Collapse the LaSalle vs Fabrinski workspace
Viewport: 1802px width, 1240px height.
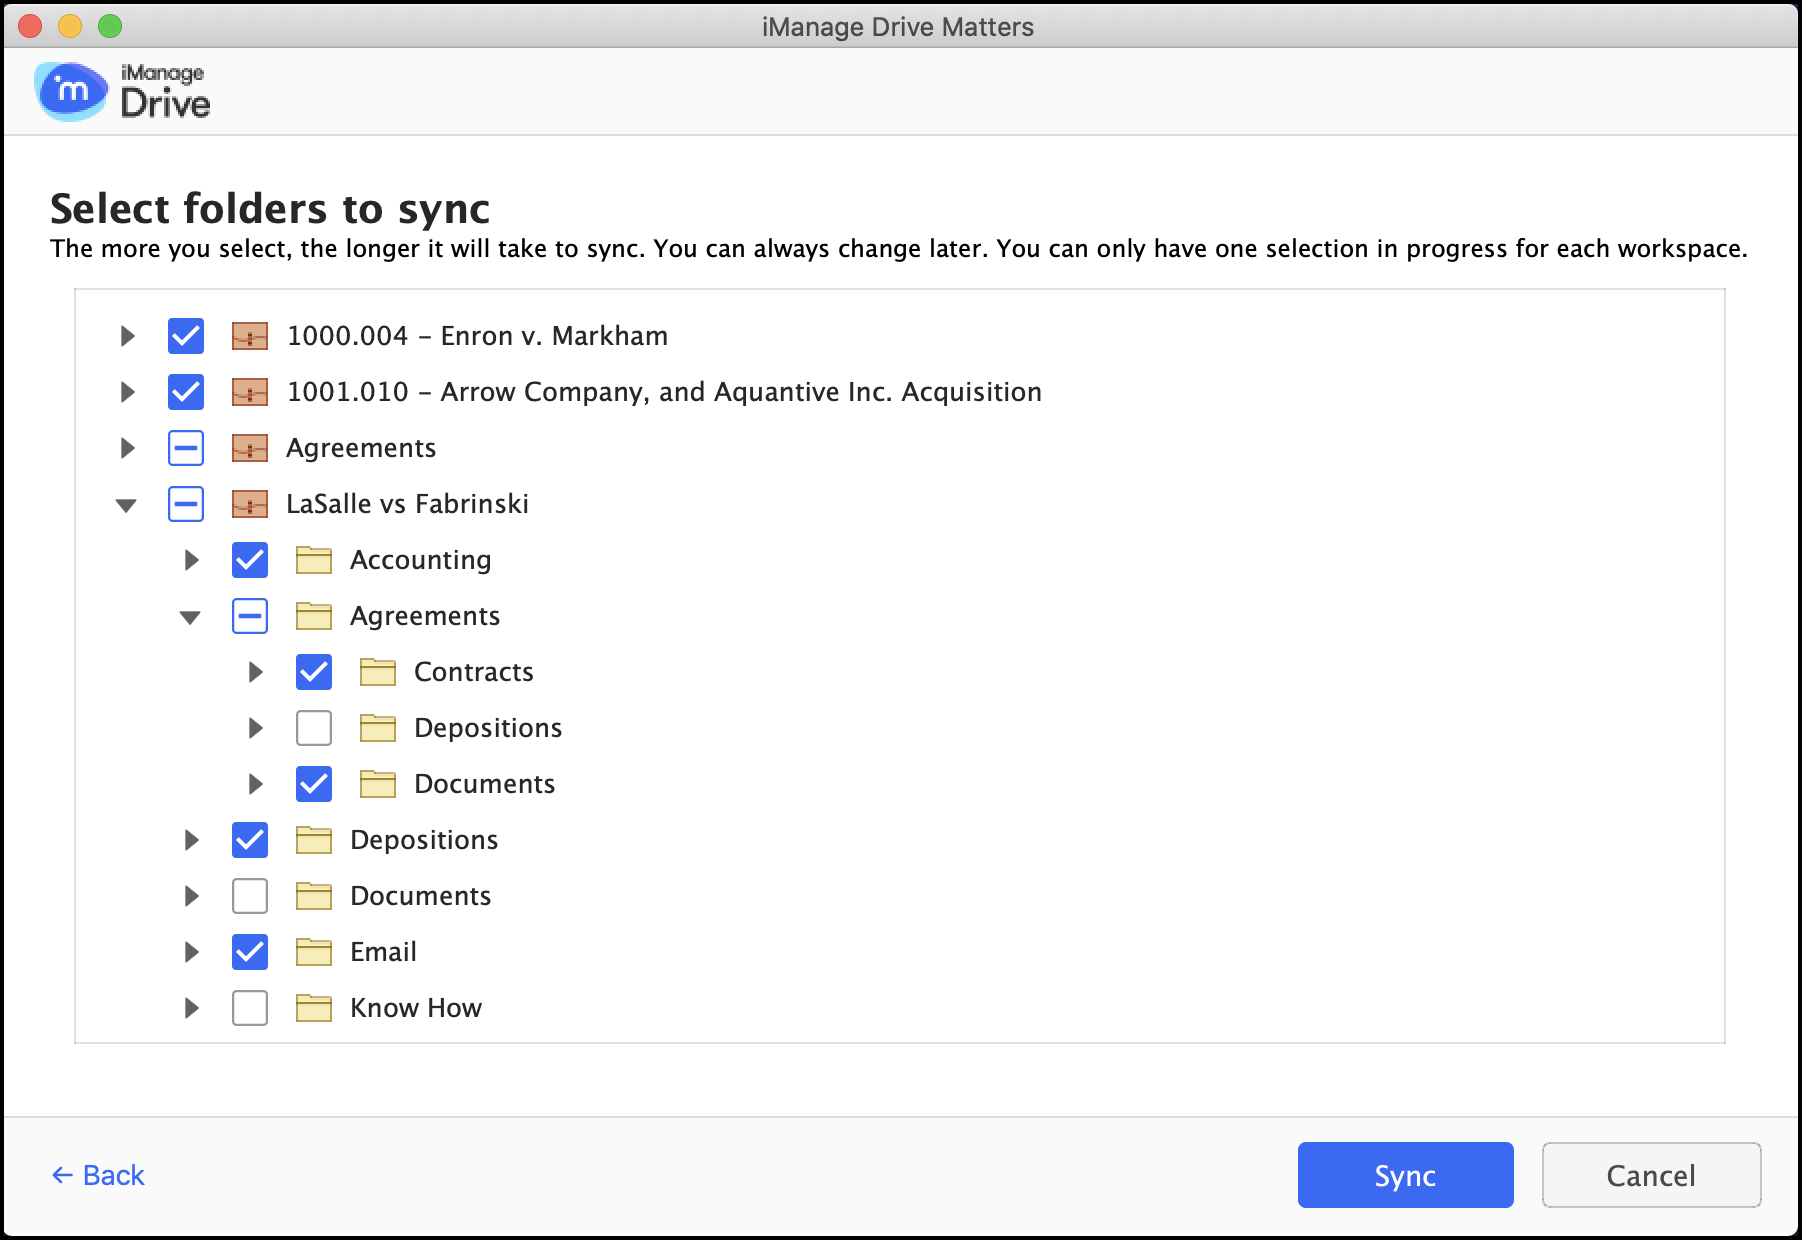coord(126,505)
